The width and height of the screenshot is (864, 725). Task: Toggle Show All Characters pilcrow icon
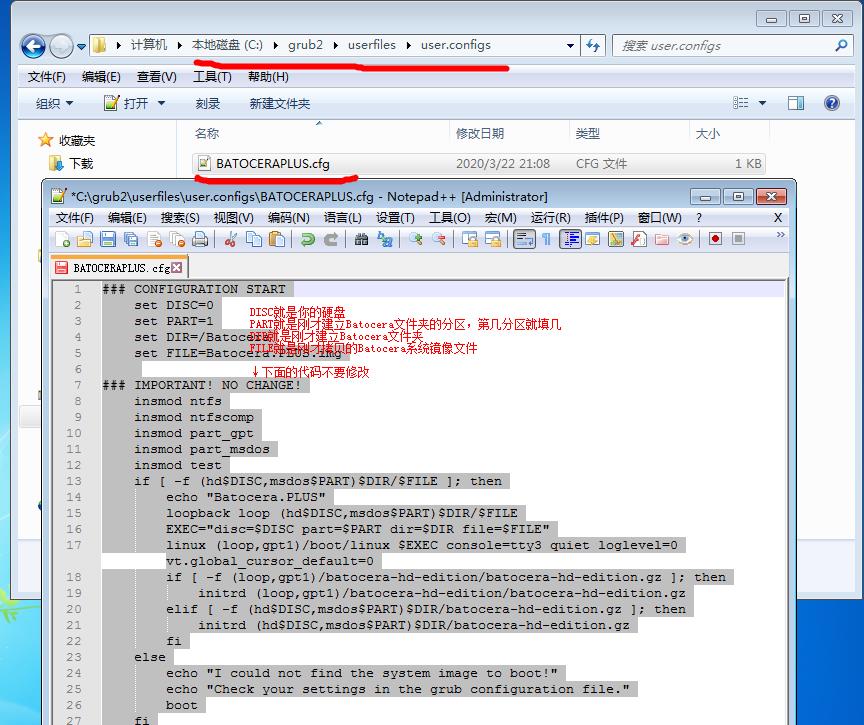click(547, 239)
